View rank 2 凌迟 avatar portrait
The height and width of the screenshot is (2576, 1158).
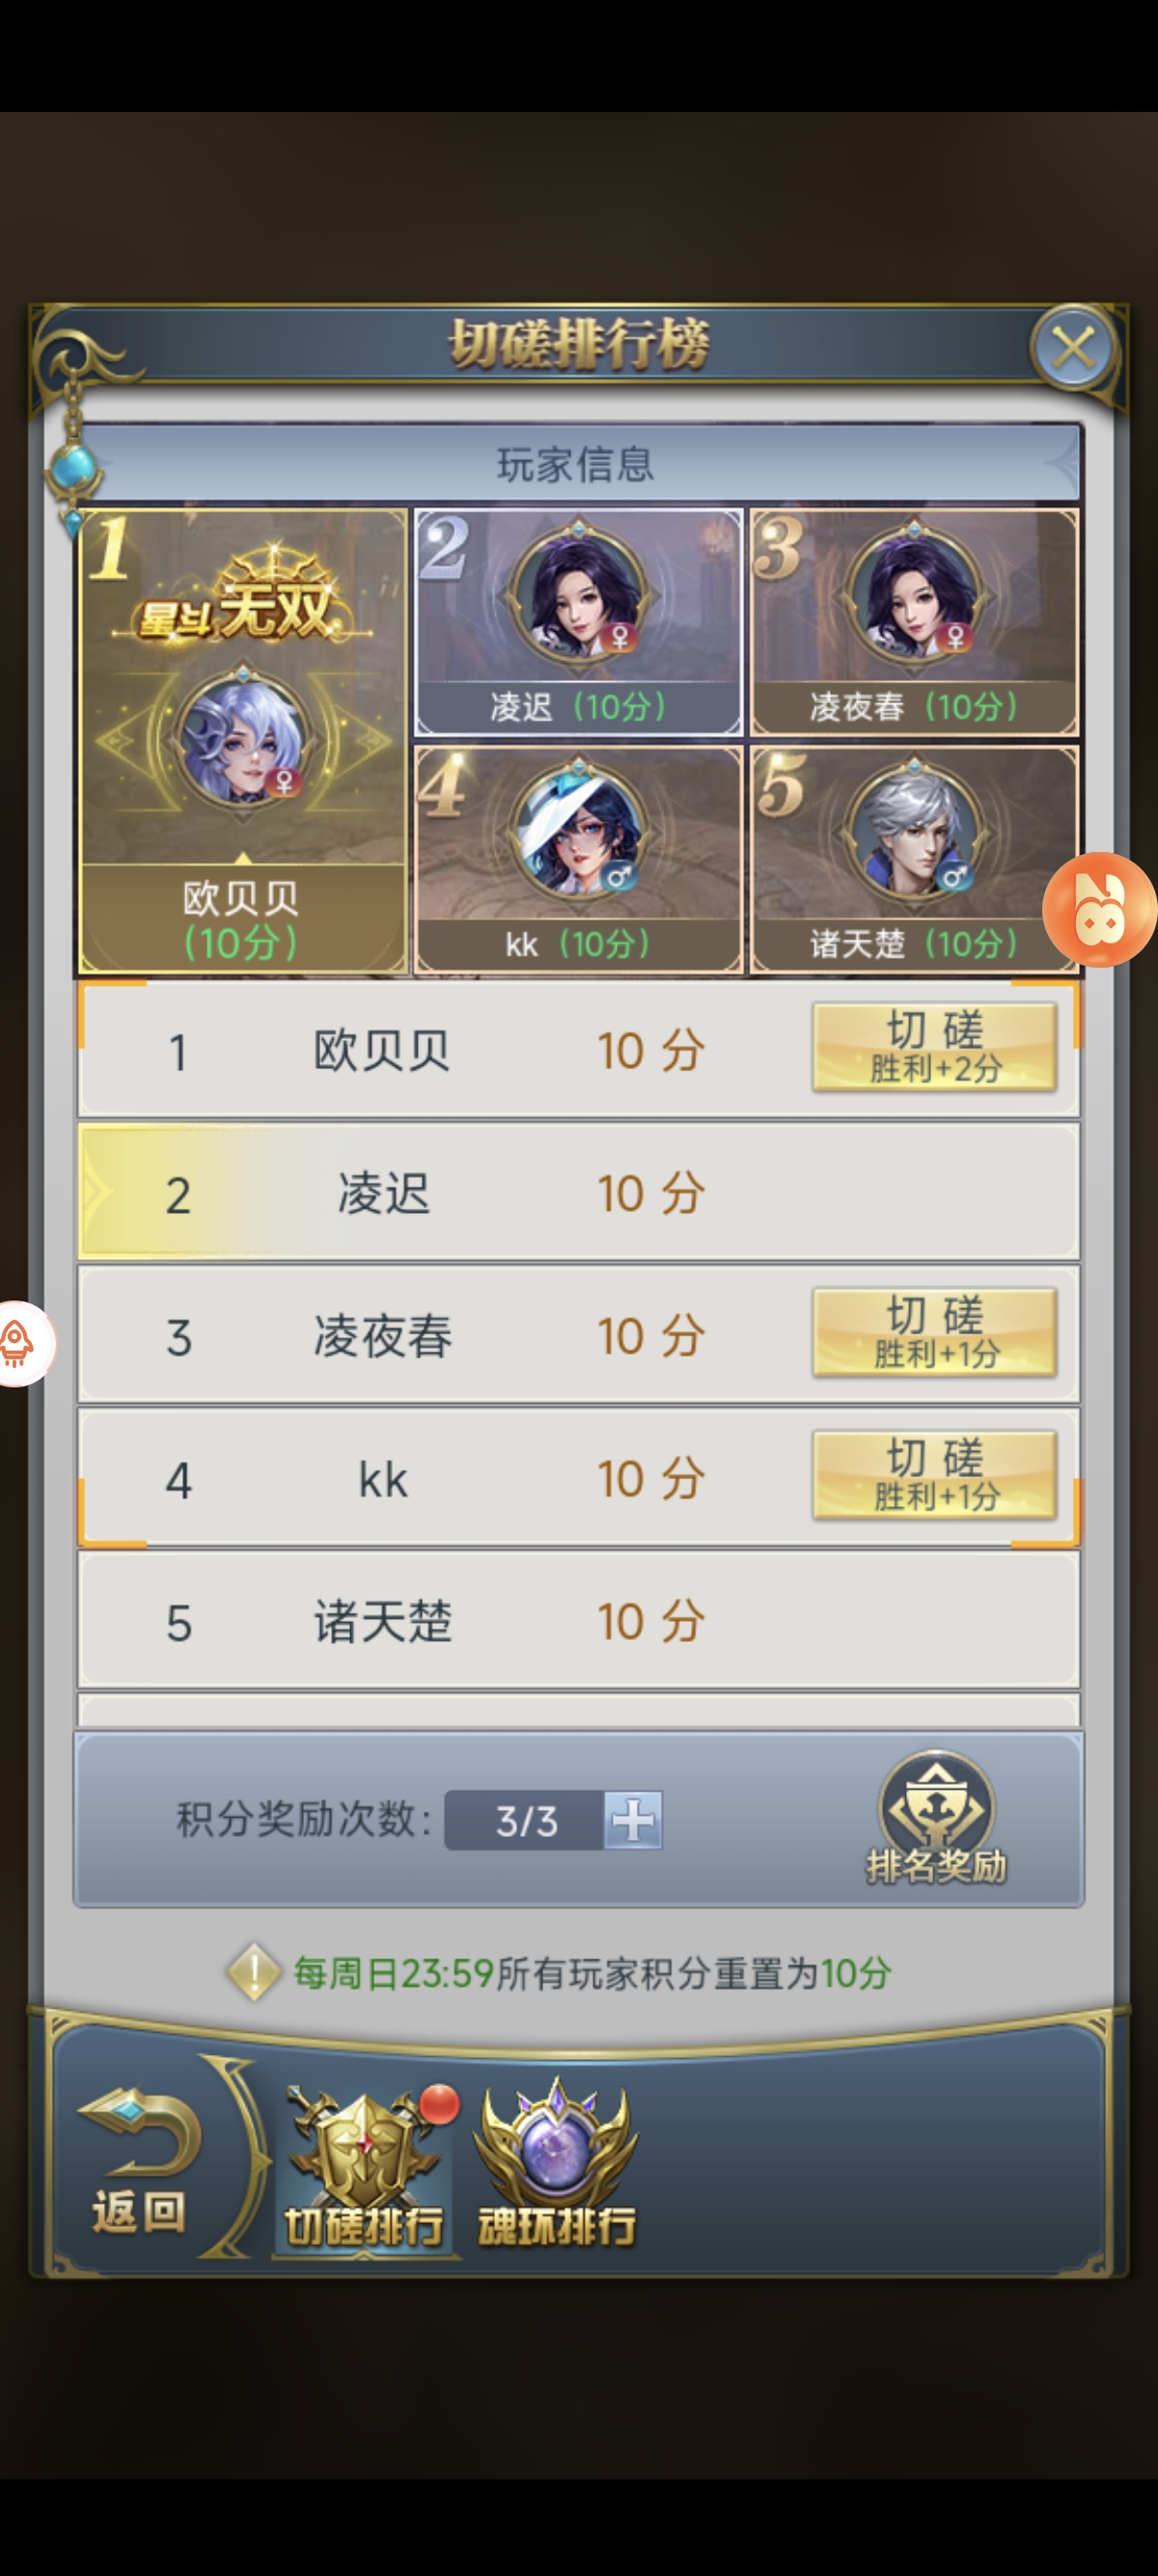578,595
